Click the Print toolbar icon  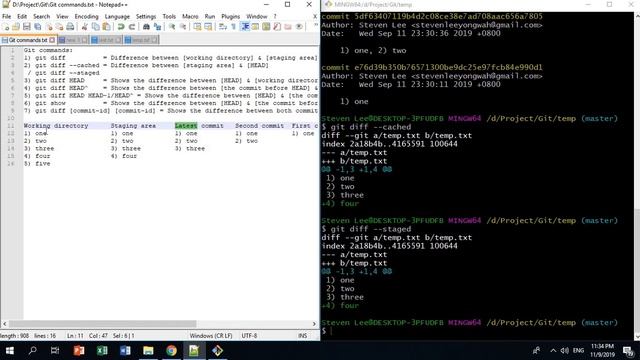tap(70, 27)
